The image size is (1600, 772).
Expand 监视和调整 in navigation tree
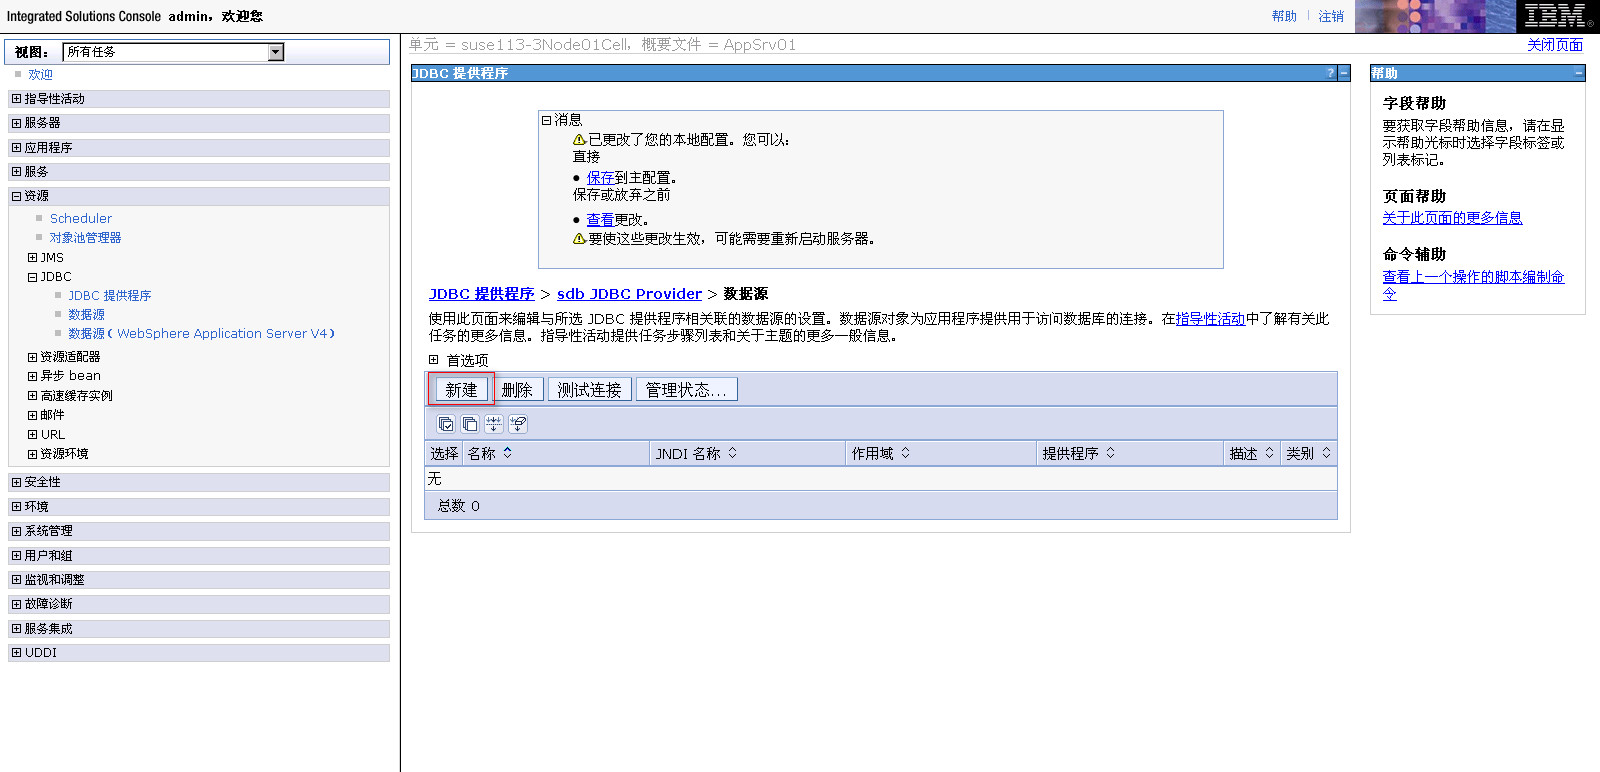point(16,580)
